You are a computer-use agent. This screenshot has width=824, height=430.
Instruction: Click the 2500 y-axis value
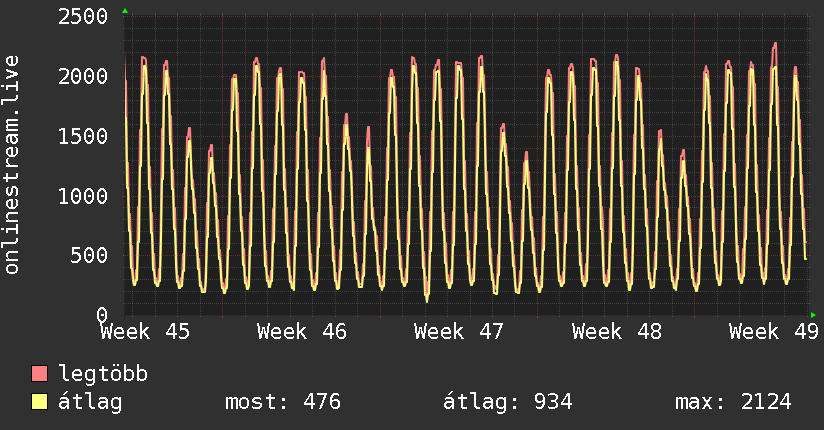click(83, 17)
